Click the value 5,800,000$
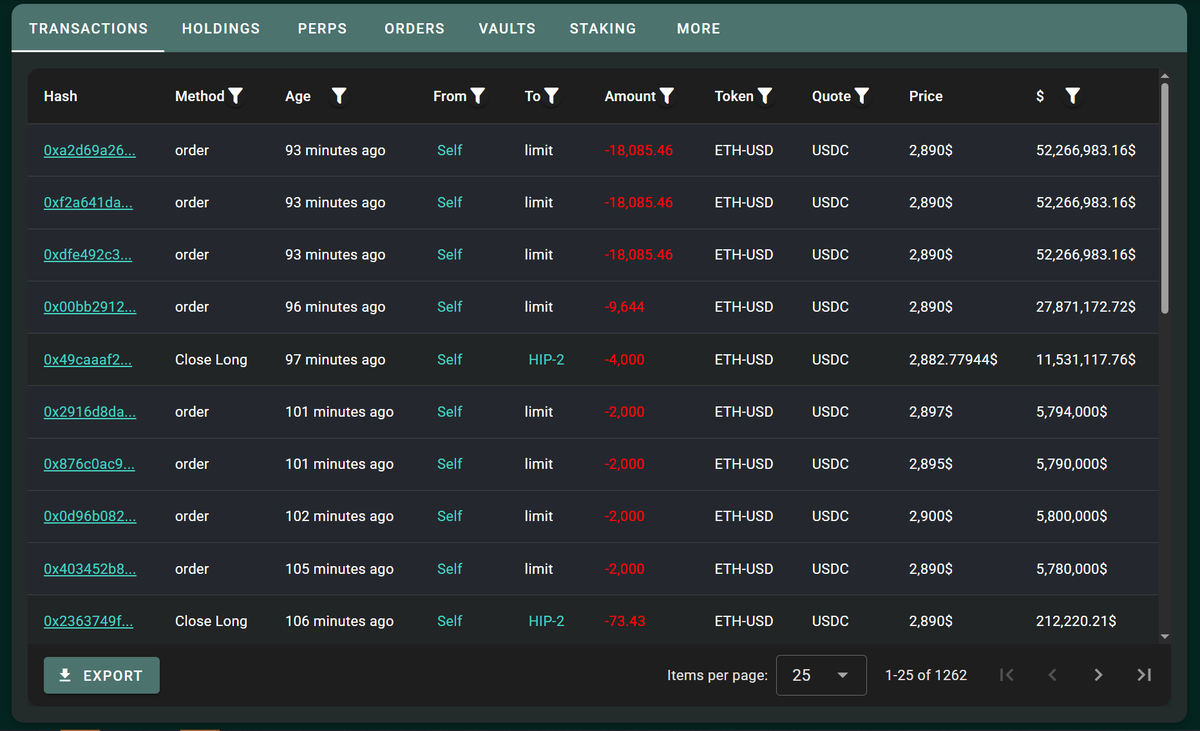Image resolution: width=1200 pixels, height=731 pixels. (x=1072, y=517)
